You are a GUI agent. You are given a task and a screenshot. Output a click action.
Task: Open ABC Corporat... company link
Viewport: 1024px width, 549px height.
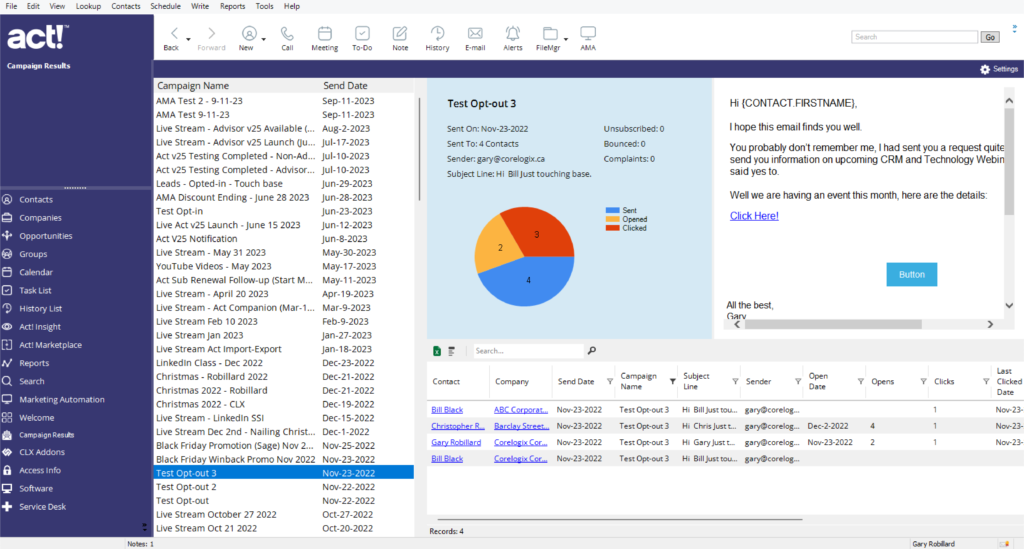point(520,410)
